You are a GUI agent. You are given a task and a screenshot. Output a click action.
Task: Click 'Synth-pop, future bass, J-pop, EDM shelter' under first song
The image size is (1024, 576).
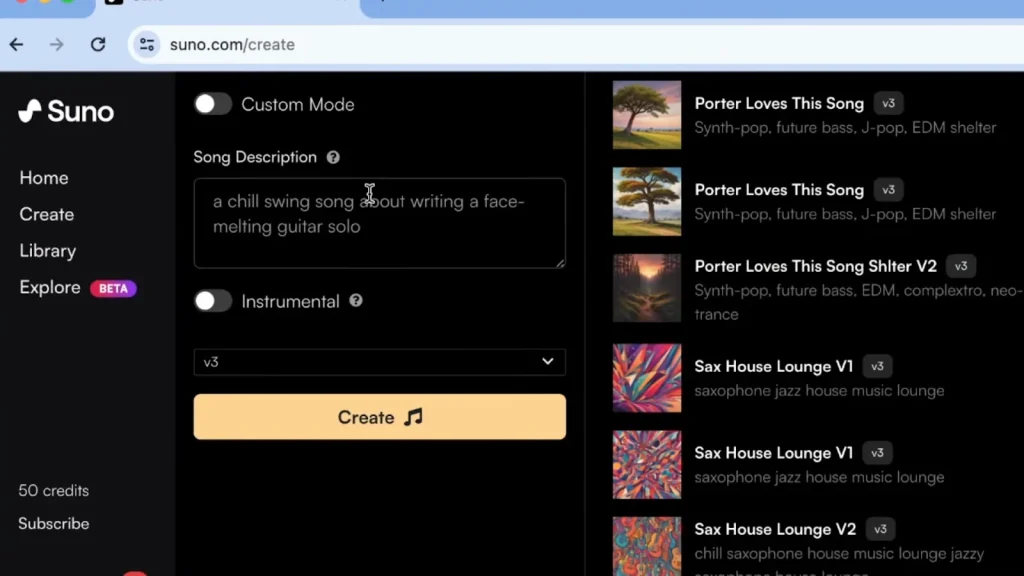click(x=845, y=127)
